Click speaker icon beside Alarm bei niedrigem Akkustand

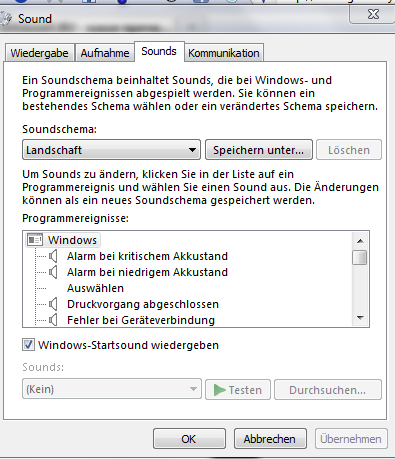click(x=53, y=272)
